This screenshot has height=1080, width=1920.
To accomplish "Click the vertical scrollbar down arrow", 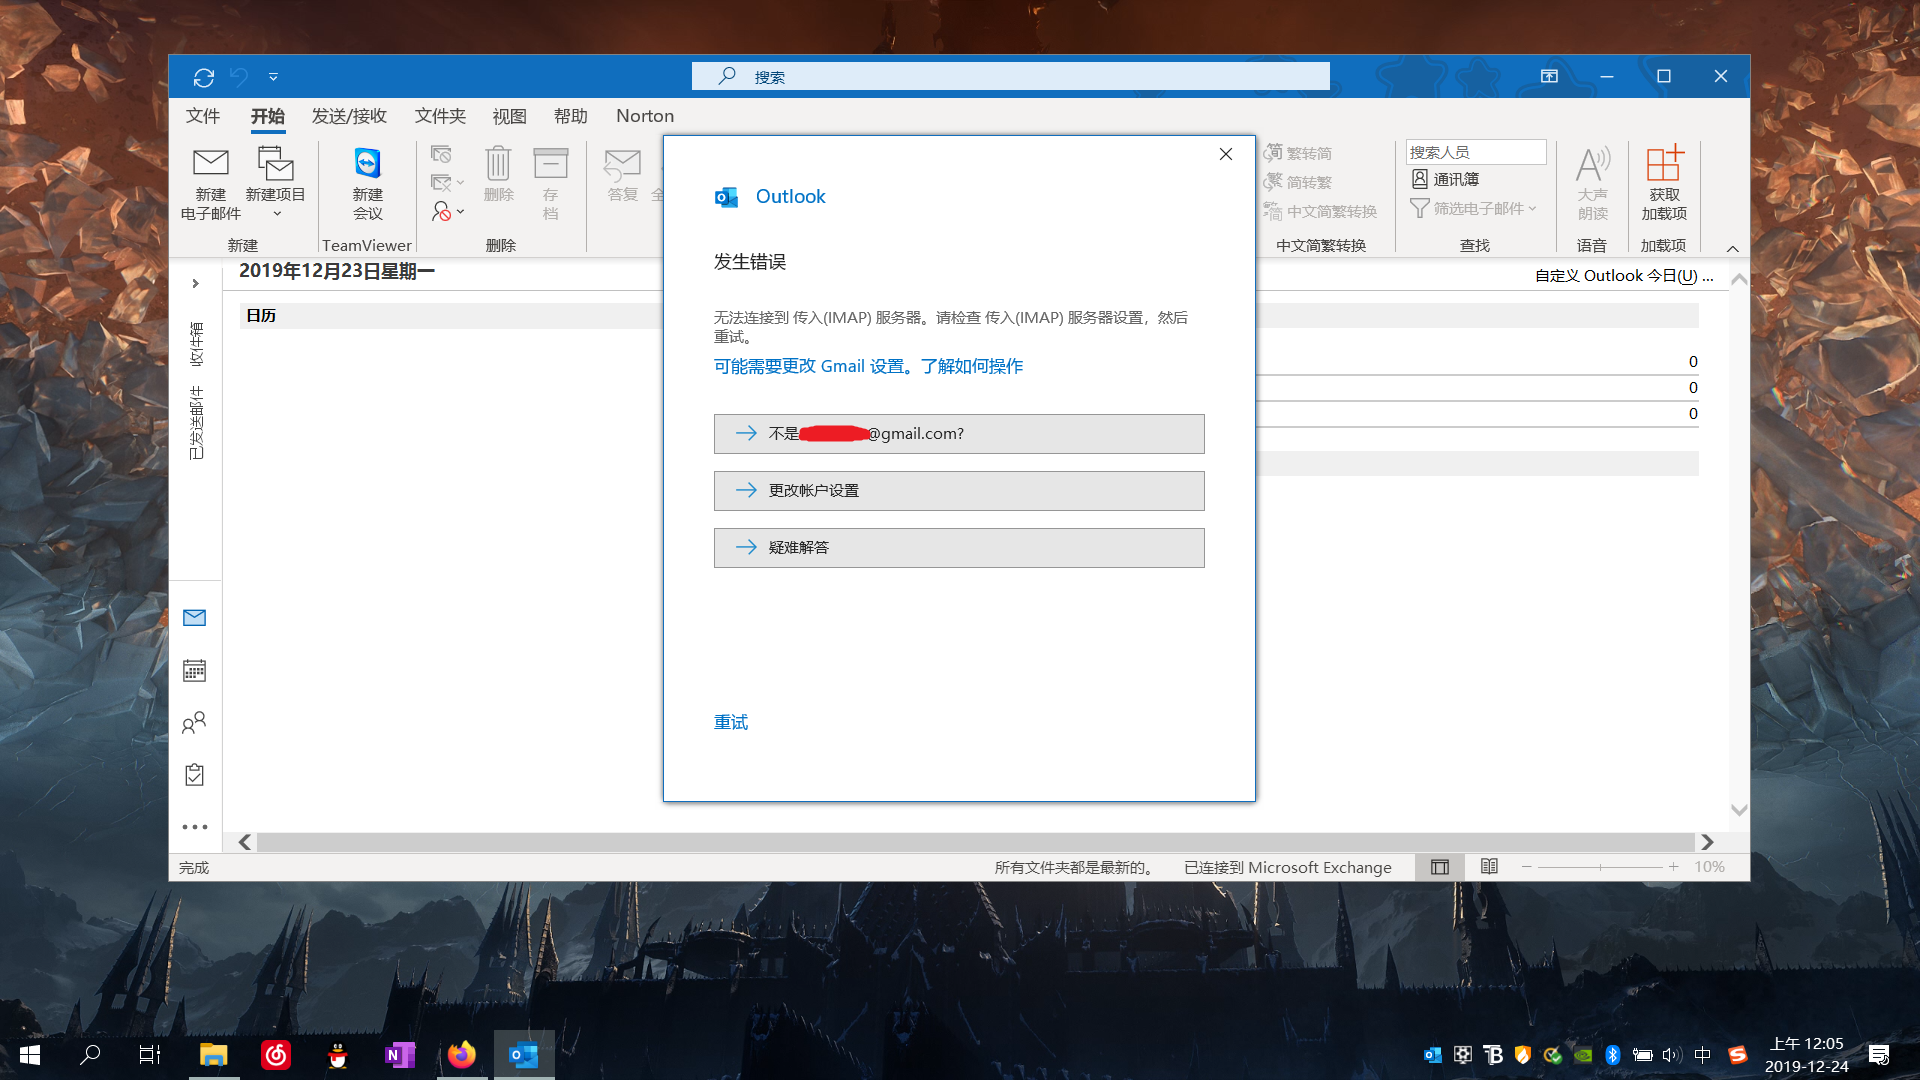I will point(1739,810).
